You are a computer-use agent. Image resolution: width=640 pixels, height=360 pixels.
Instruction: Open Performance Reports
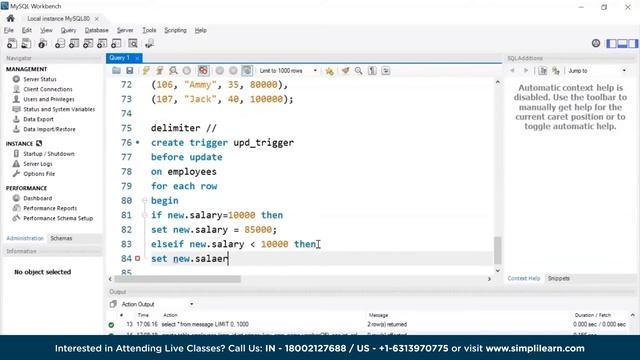coord(50,208)
